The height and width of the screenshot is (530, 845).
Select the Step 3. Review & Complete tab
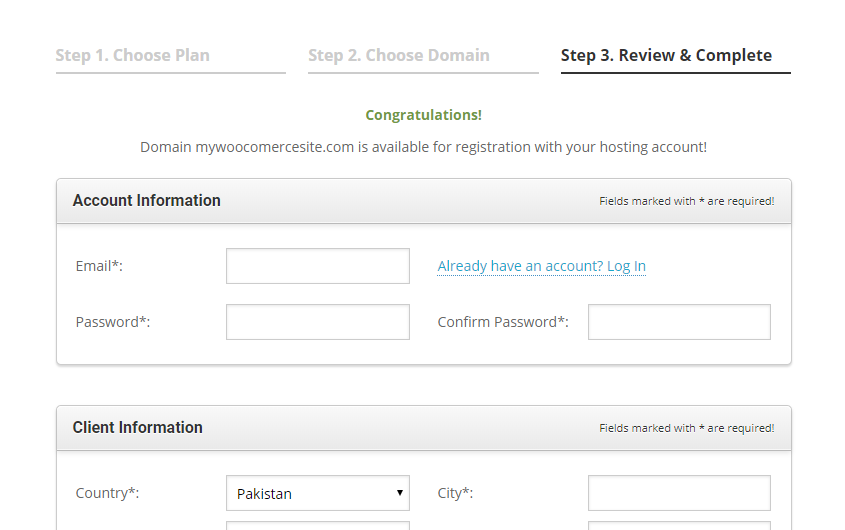[x=666, y=56]
